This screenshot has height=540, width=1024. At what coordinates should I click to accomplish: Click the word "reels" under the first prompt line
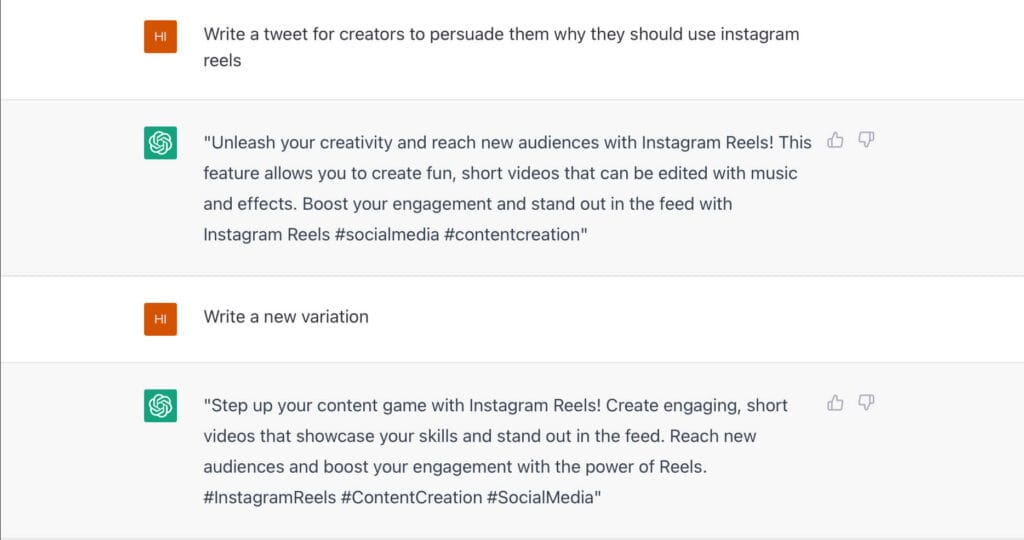[x=222, y=61]
